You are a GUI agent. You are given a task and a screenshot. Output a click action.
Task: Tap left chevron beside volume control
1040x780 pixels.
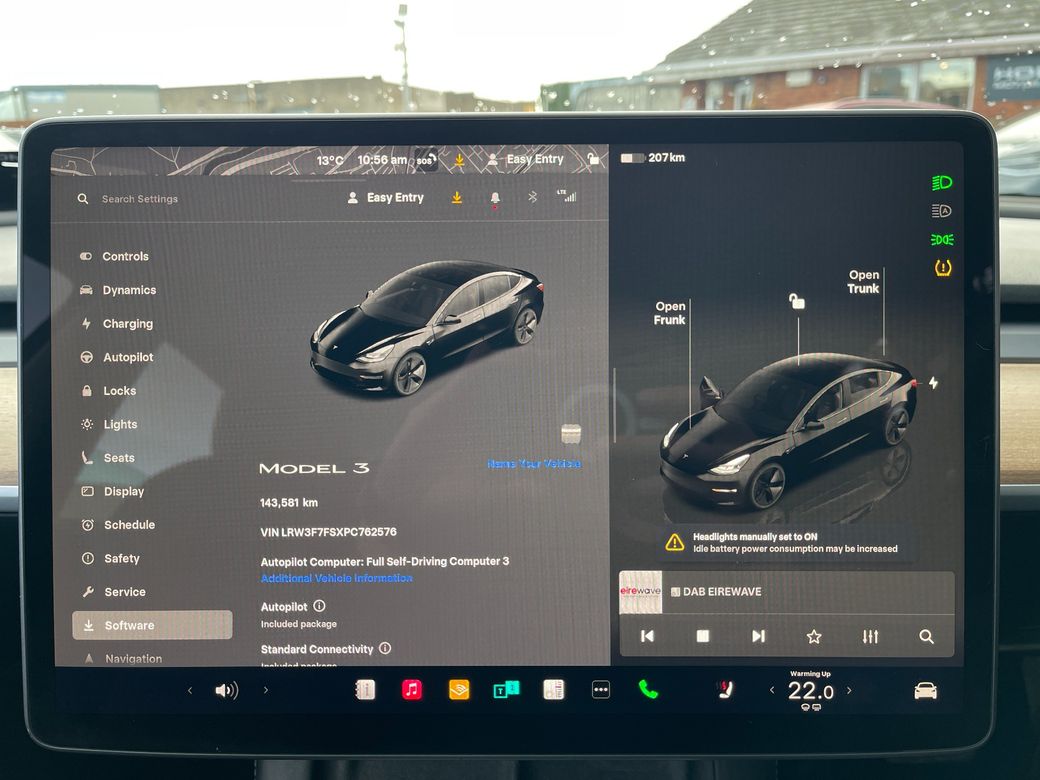click(x=190, y=689)
